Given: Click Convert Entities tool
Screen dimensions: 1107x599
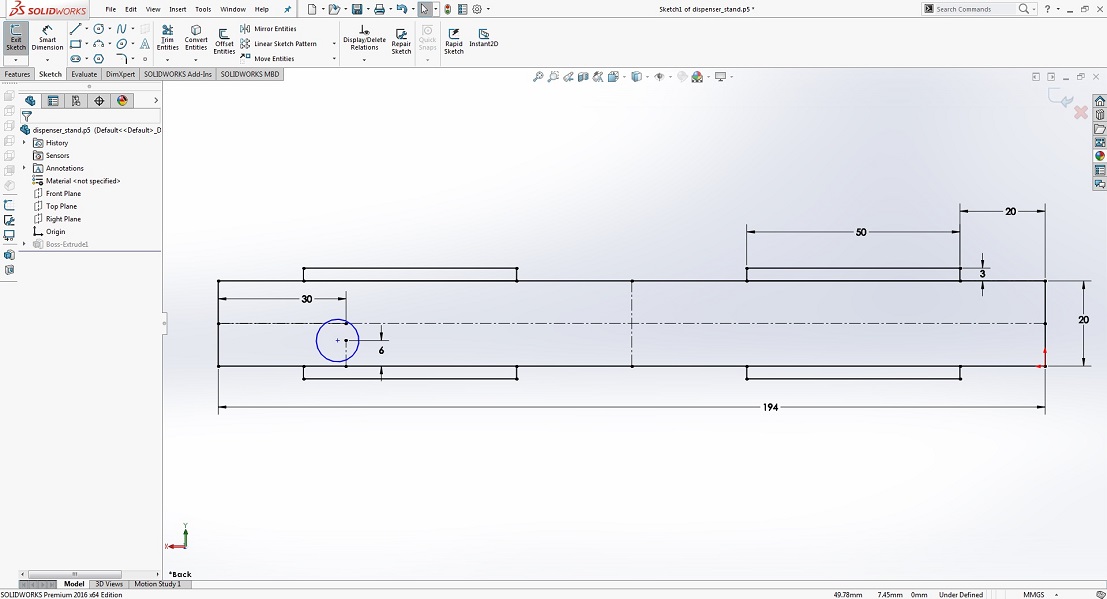Looking at the screenshot, I should pyautogui.click(x=196, y=37).
